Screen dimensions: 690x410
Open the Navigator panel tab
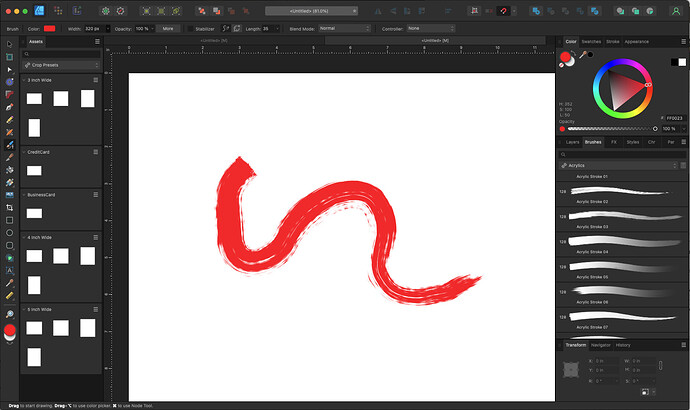[x=600, y=345]
